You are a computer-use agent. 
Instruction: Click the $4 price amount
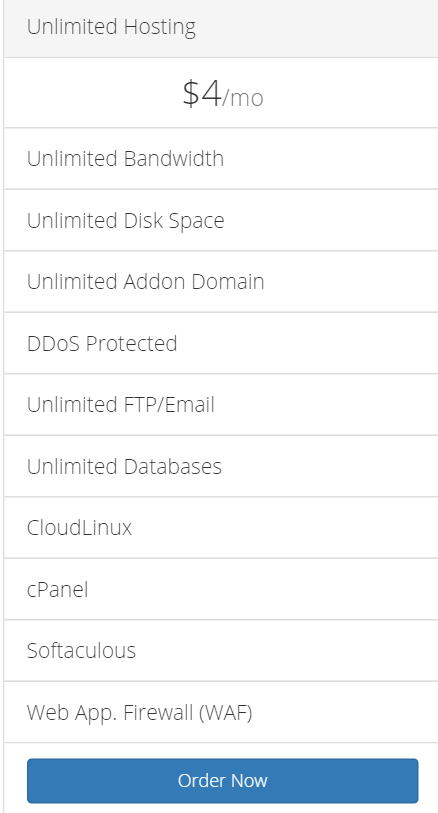coord(202,93)
